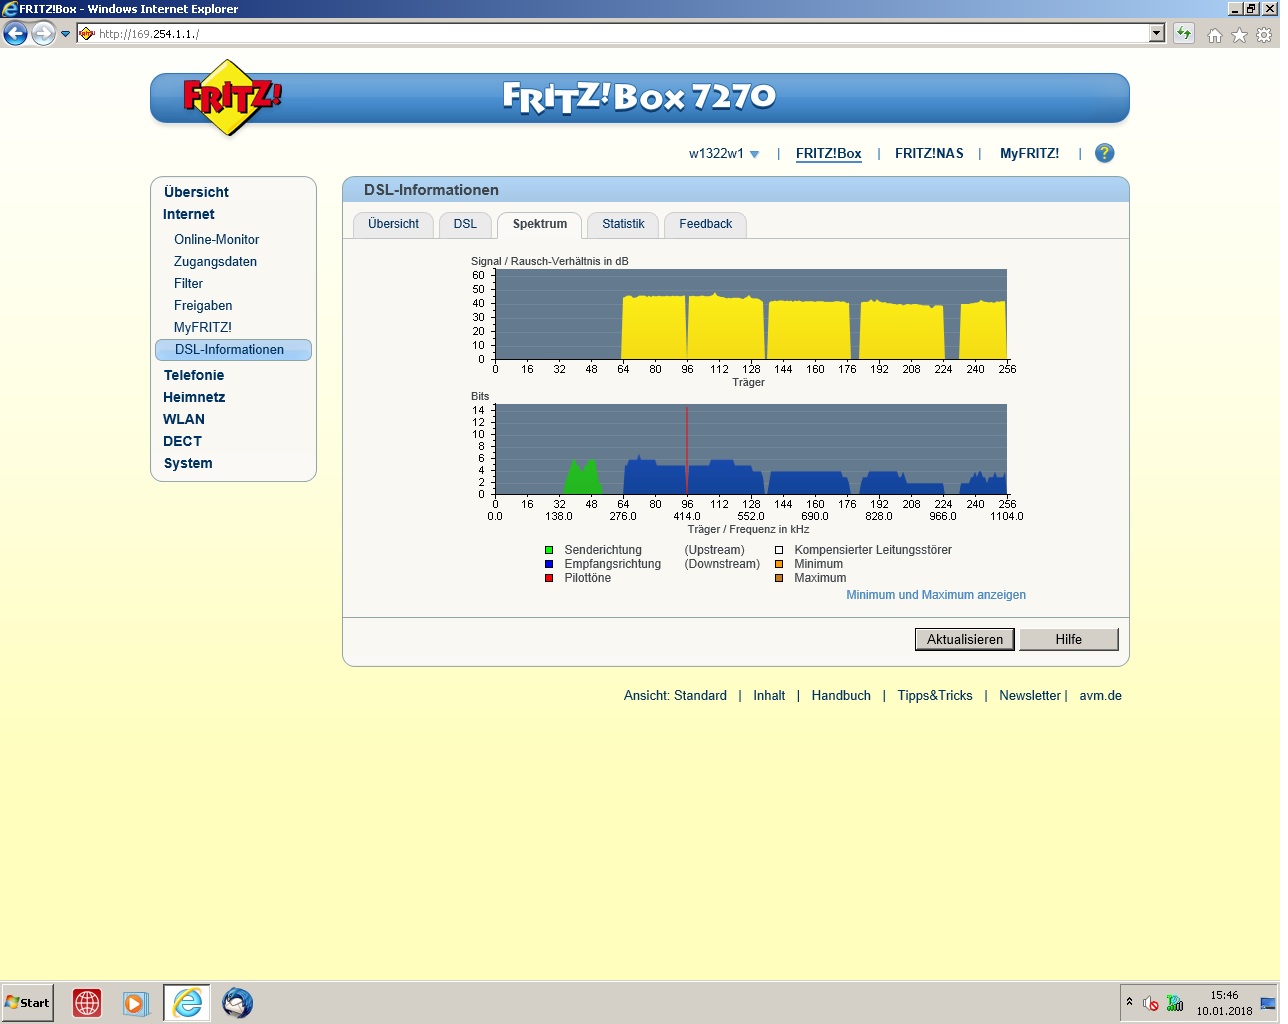This screenshot has height=1024, width=1288.
Task: Click the red globe taskbar icon
Action: (x=87, y=1003)
